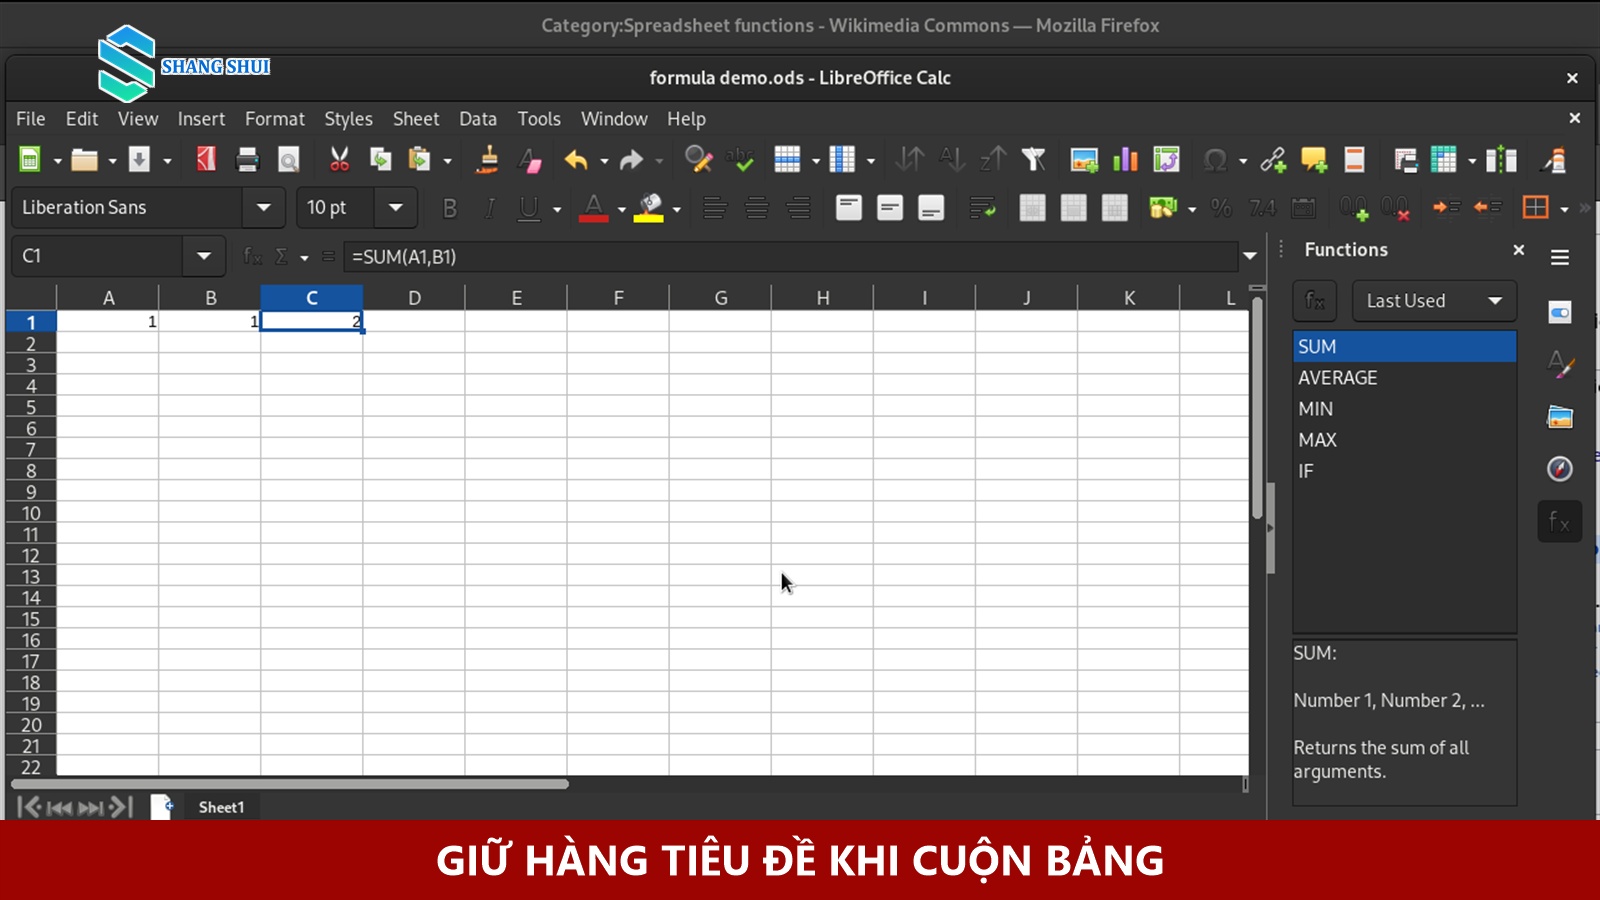
Task: Click the Undo arrow icon
Action: (576, 160)
